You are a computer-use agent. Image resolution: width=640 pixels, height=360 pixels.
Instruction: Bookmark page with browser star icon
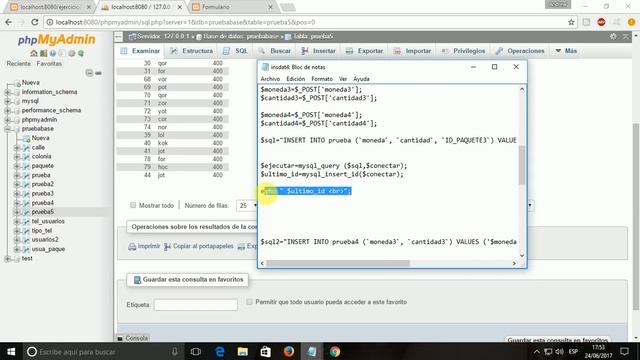pyautogui.click(x=571, y=22)
